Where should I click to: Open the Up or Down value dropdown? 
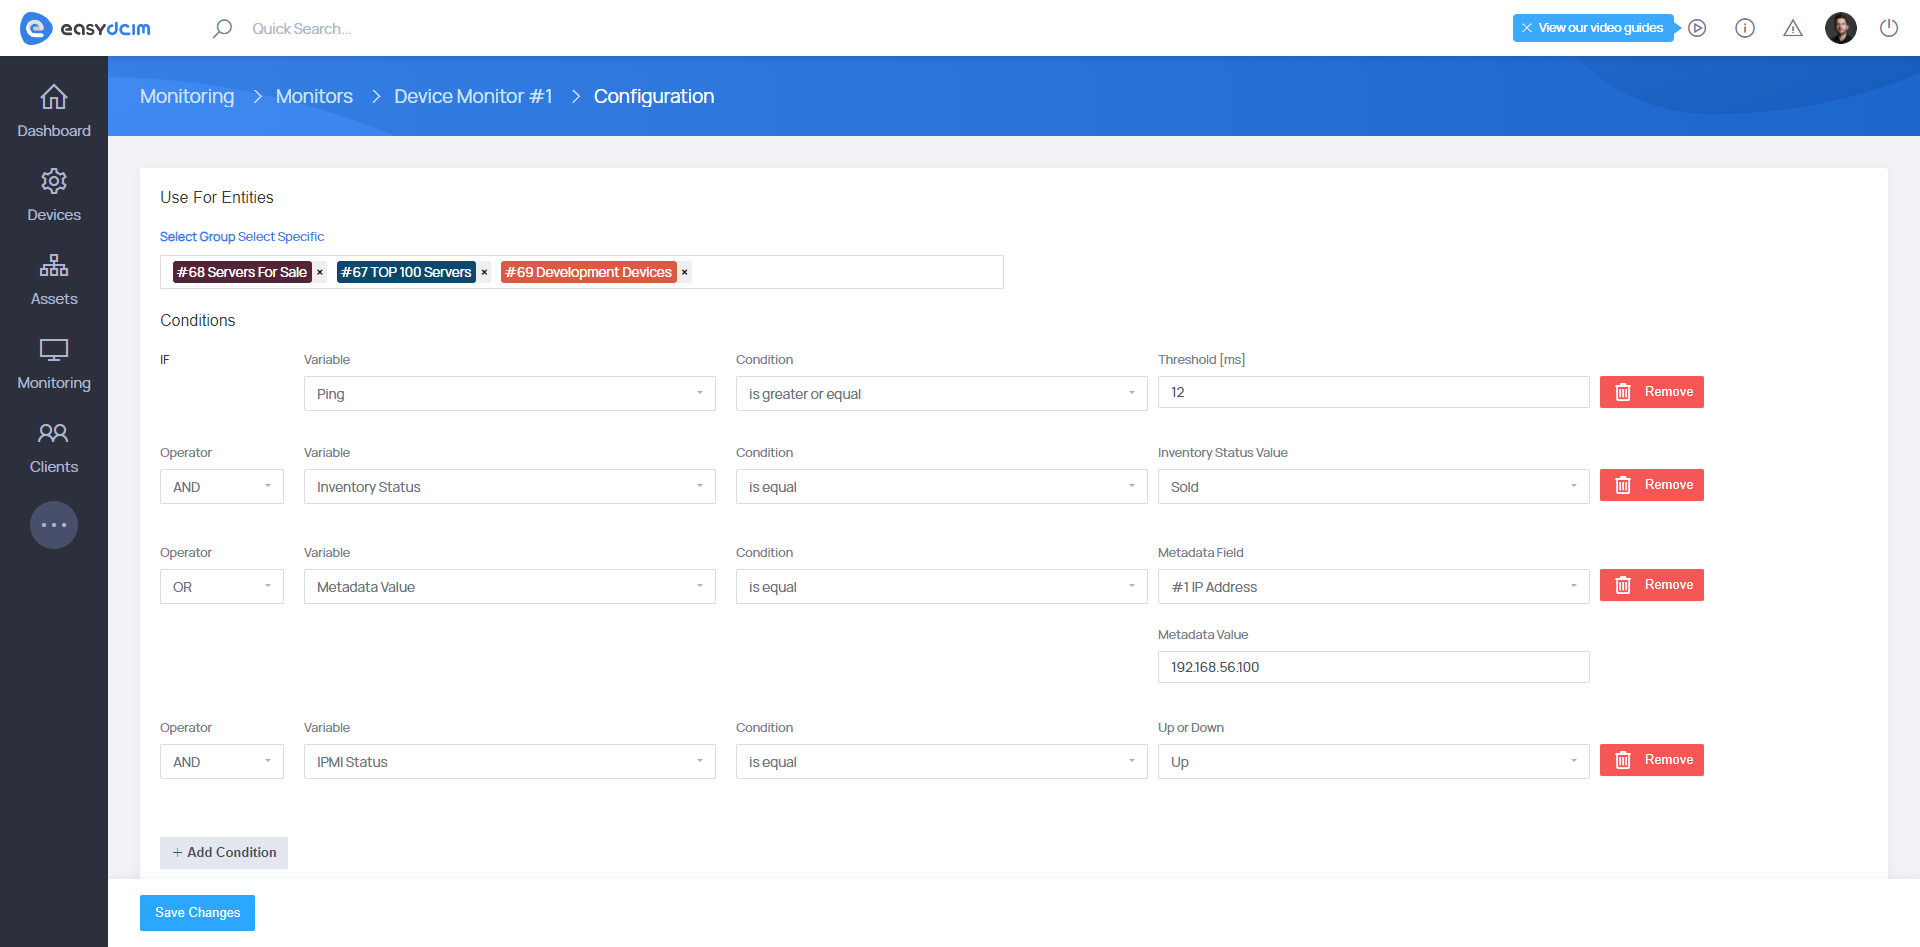[x=1374, y=762]
